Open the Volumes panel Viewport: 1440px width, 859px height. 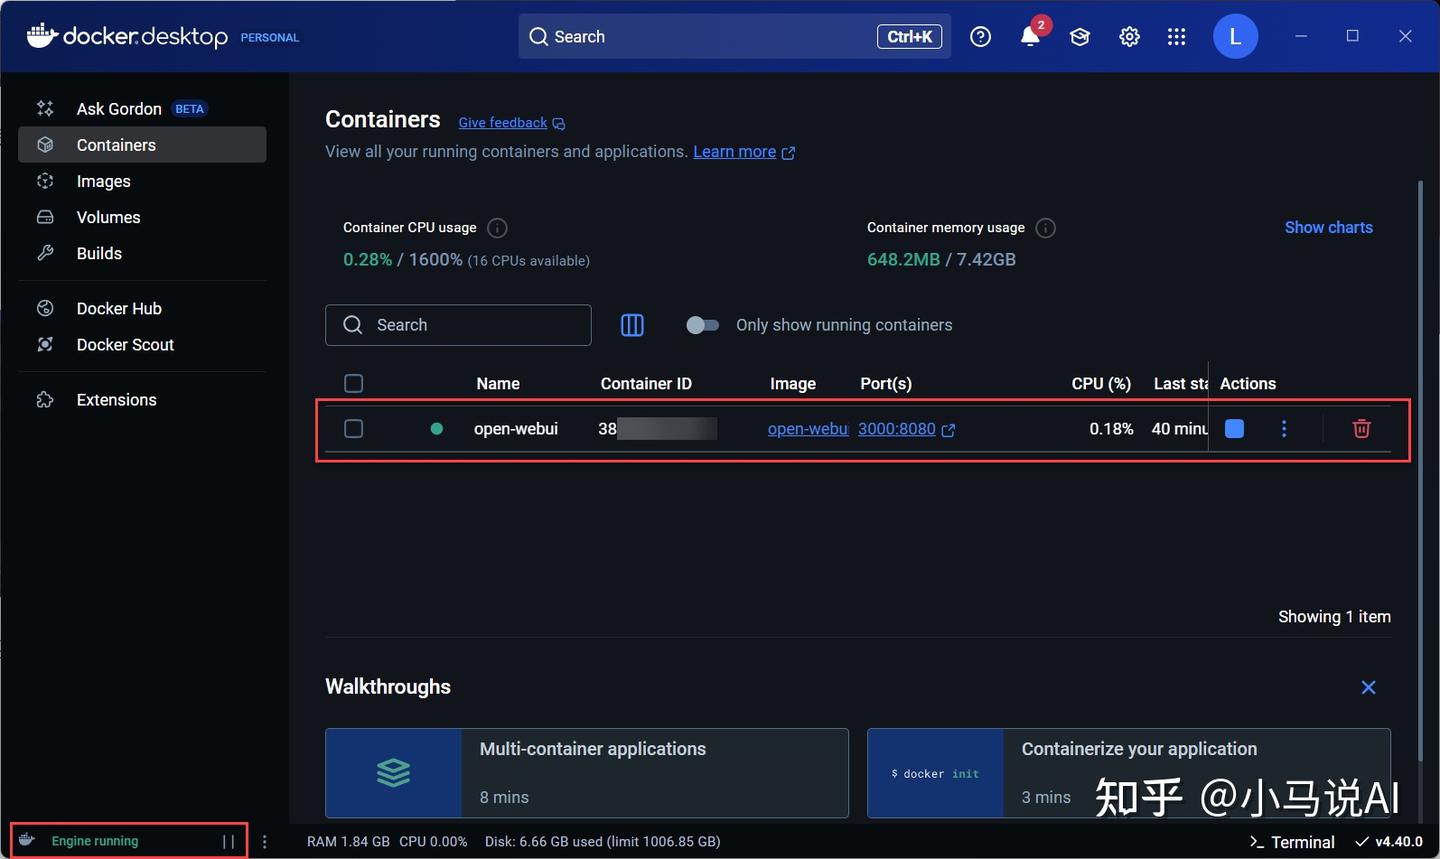pyautogui.click(x=108, y=217)
